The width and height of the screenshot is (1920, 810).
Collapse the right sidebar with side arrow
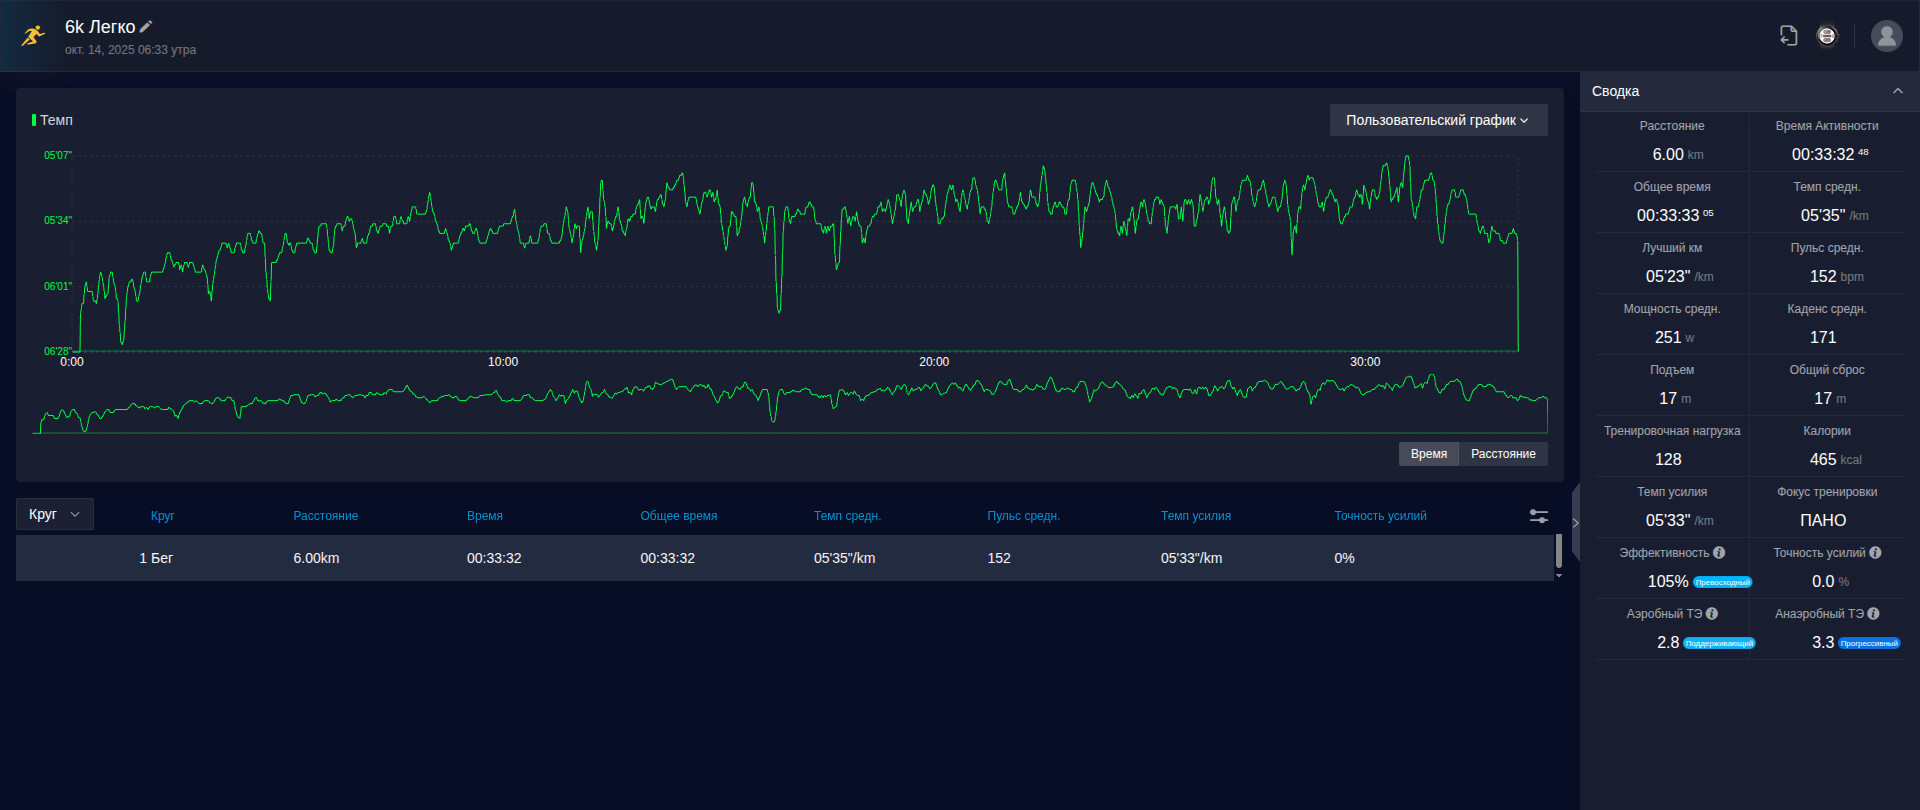(x=1575, y=523)
